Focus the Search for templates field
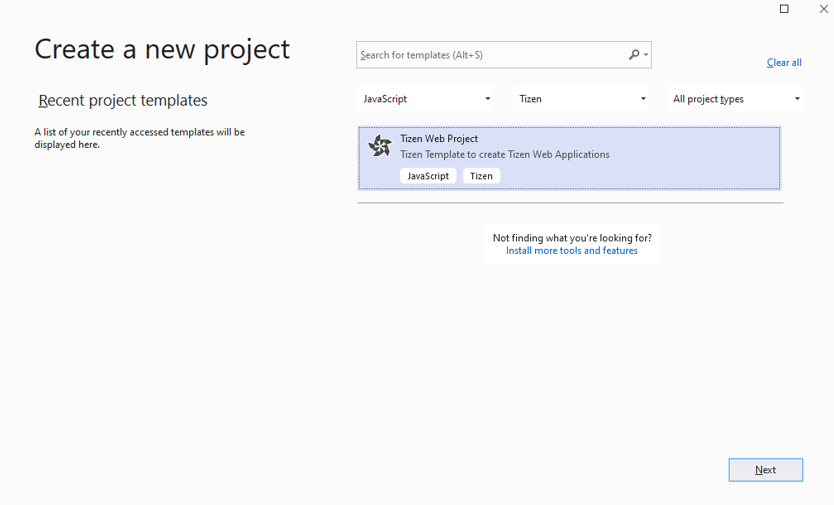834x505 pixels. 490,55
